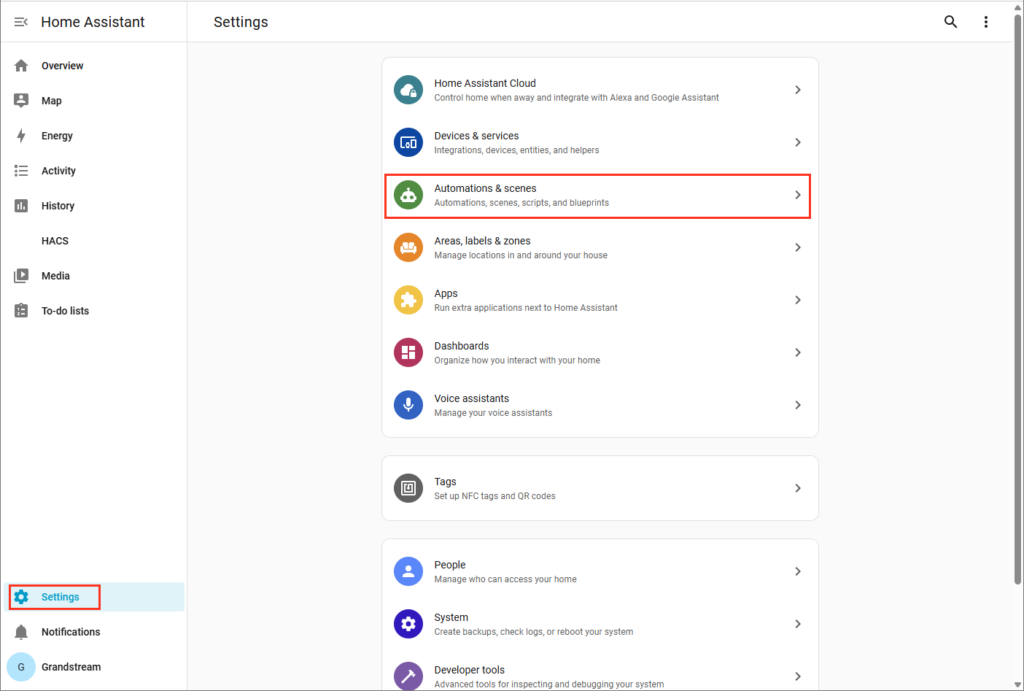Image resolution: width=1024 pixels, height=691 pixels.
Task: Click the chevron on the Automations & scenes row
Action: (797, 195)
